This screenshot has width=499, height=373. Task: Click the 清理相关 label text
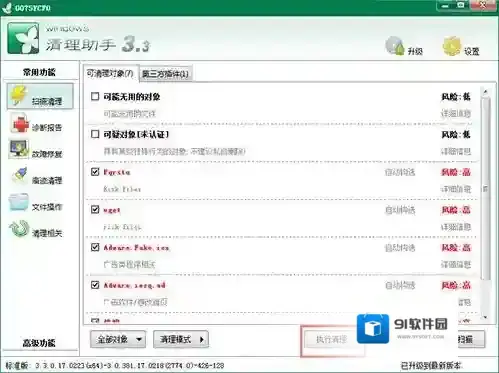pyautogui.click(x=47, y=233)
